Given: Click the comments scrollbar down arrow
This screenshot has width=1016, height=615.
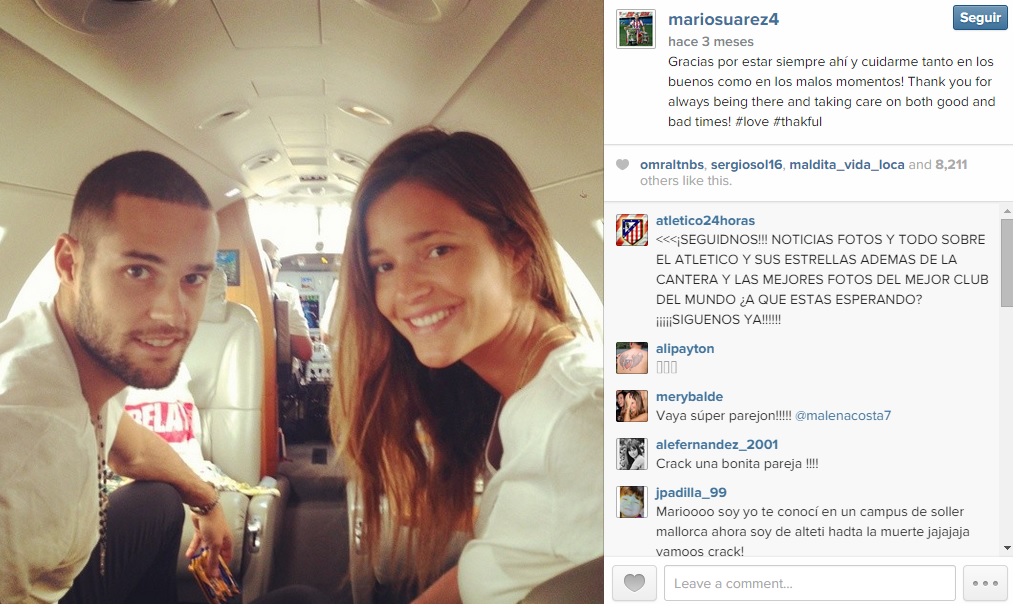Looking at the screenshot, I should click(x=1007, y=548).
